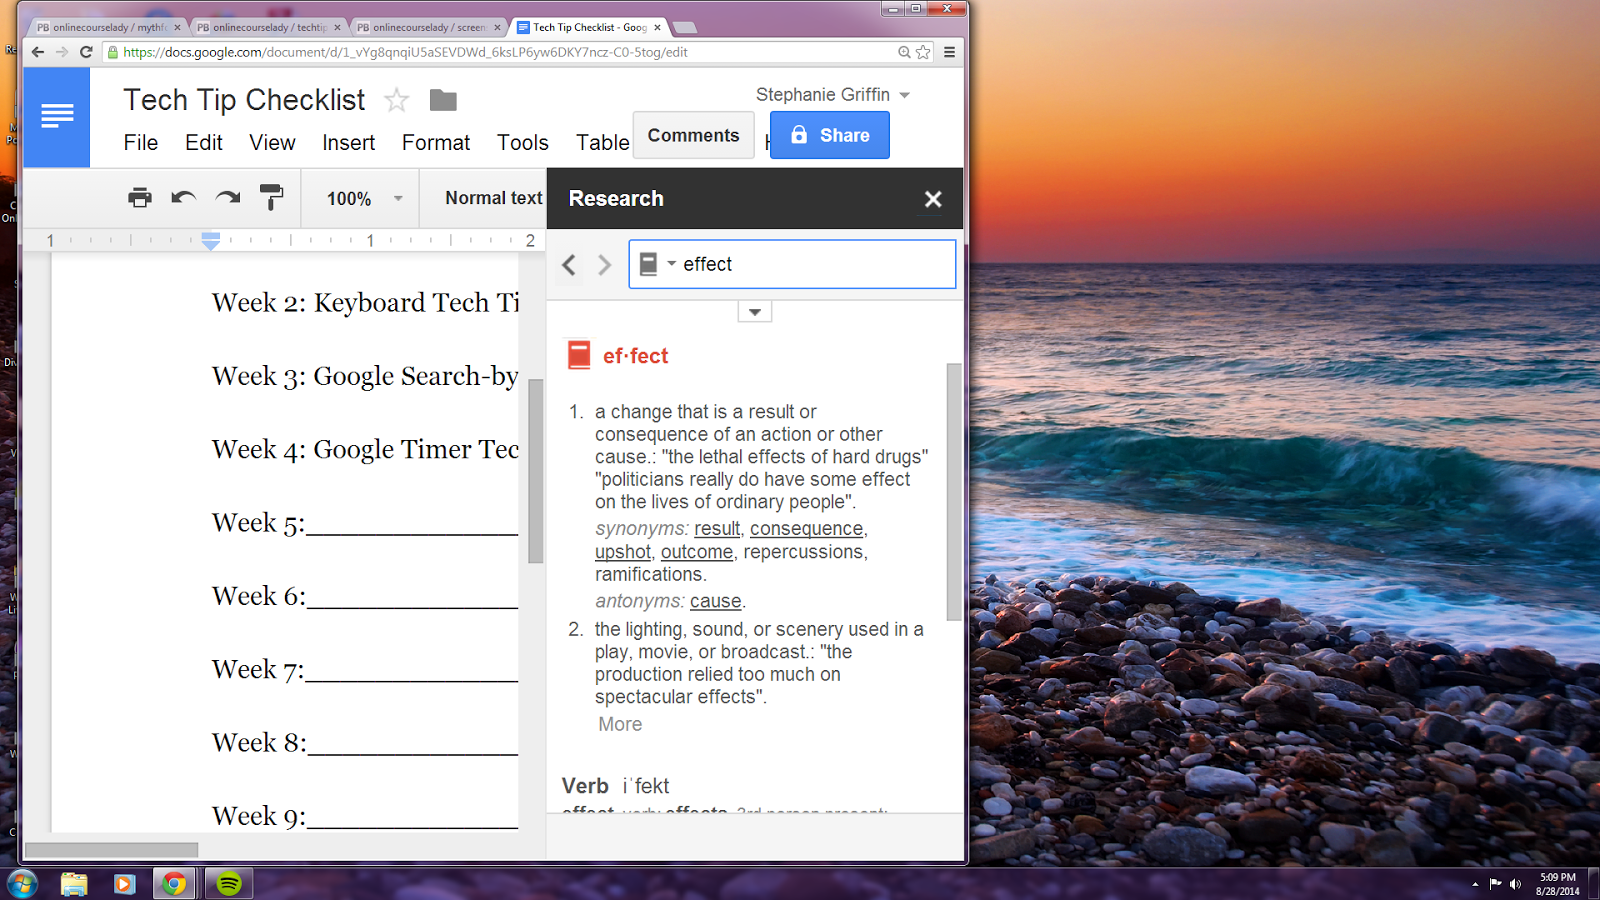This screenshot has height=900, width=1600.
Task: Click the synonym link 'outcome'
Action: 697,552
